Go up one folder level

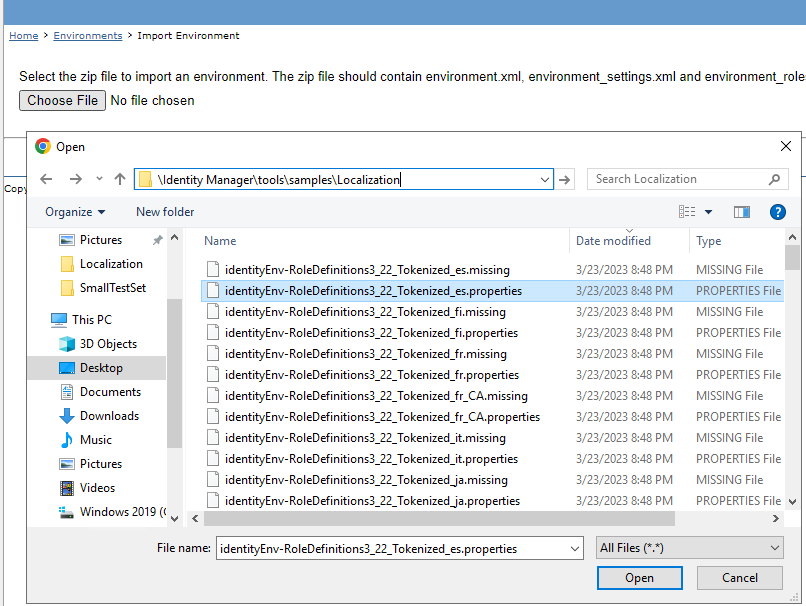click(x=120, y=179)
